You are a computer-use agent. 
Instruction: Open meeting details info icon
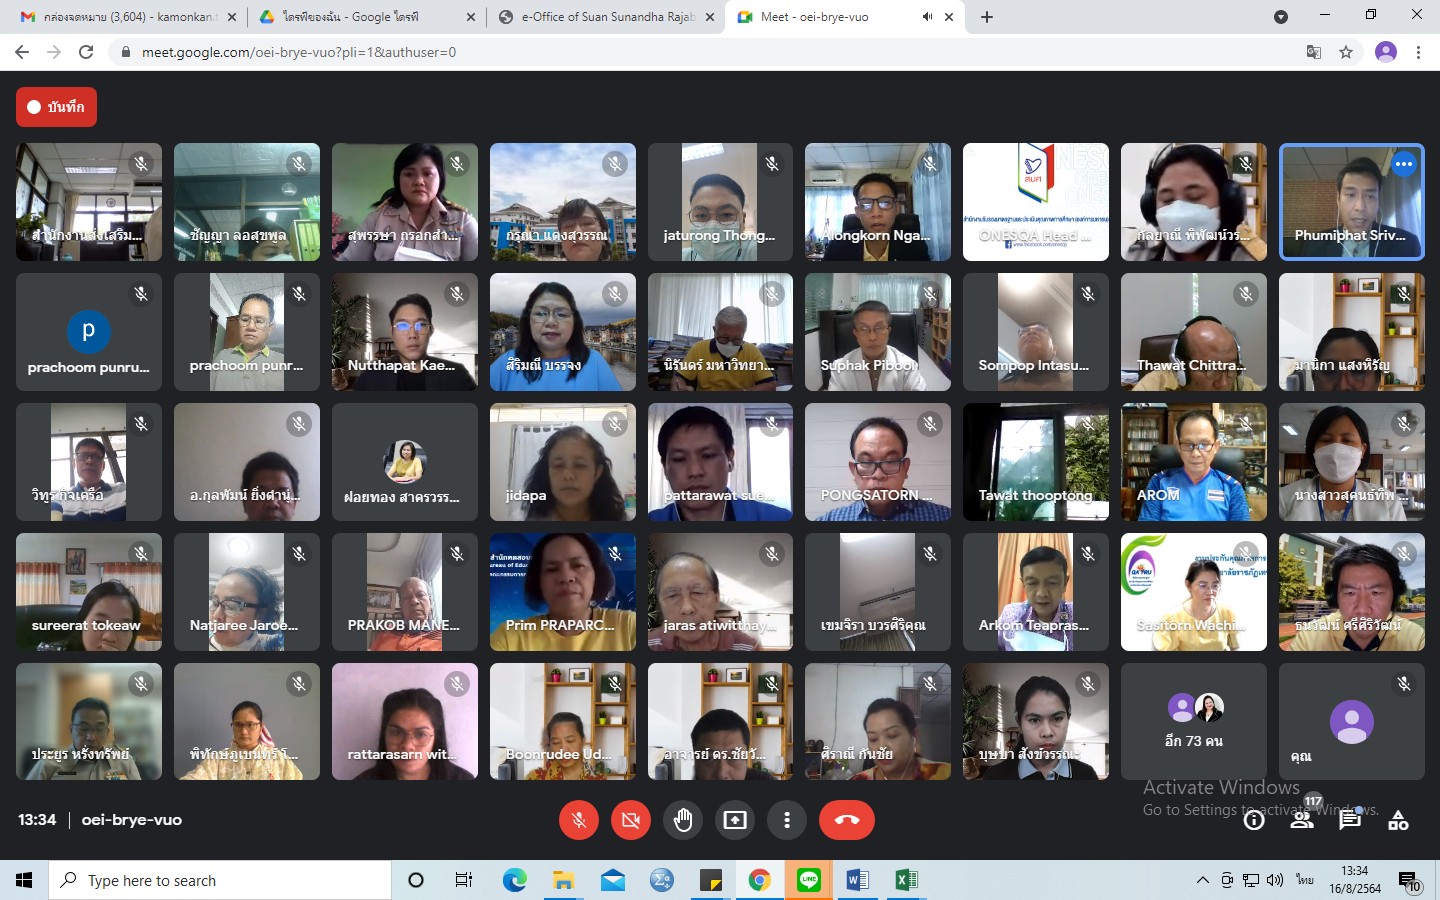(x=1254, y=821)
